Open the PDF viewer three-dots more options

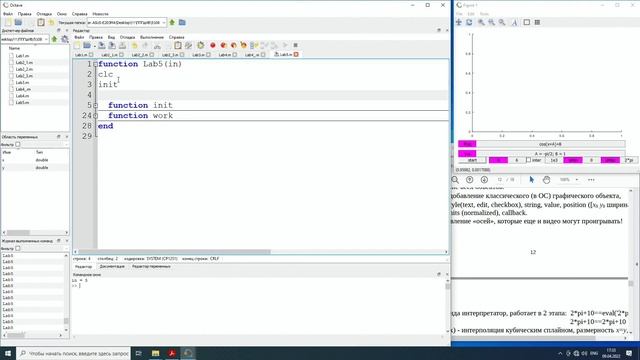[x=591, y=180]
